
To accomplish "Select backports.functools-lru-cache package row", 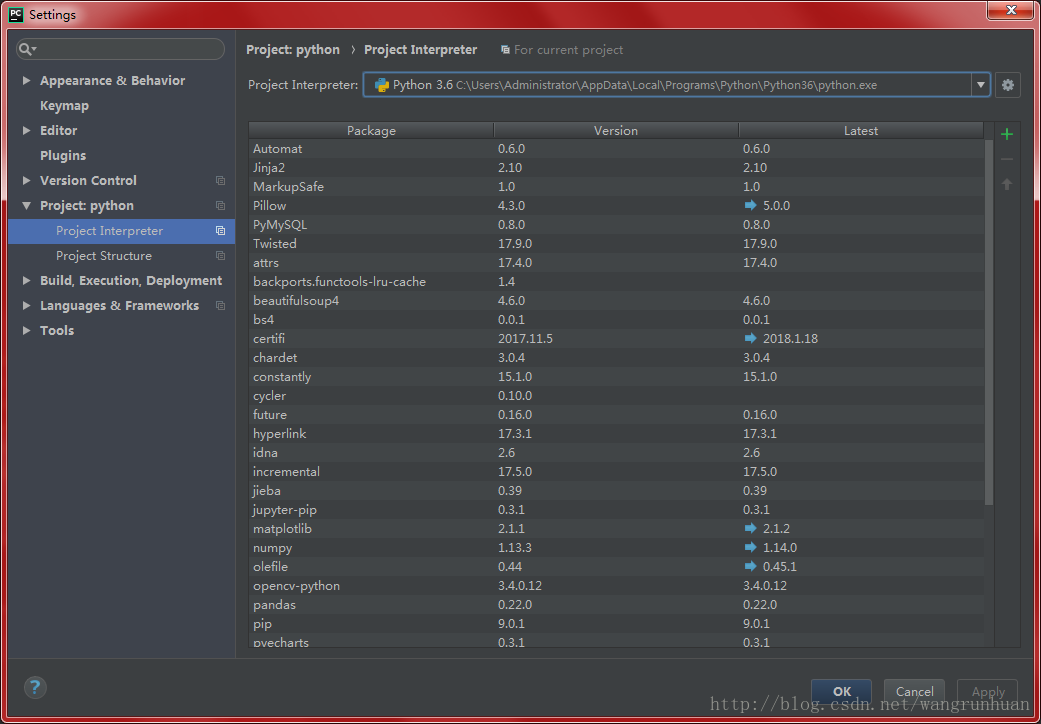I will tap(617, 281).
